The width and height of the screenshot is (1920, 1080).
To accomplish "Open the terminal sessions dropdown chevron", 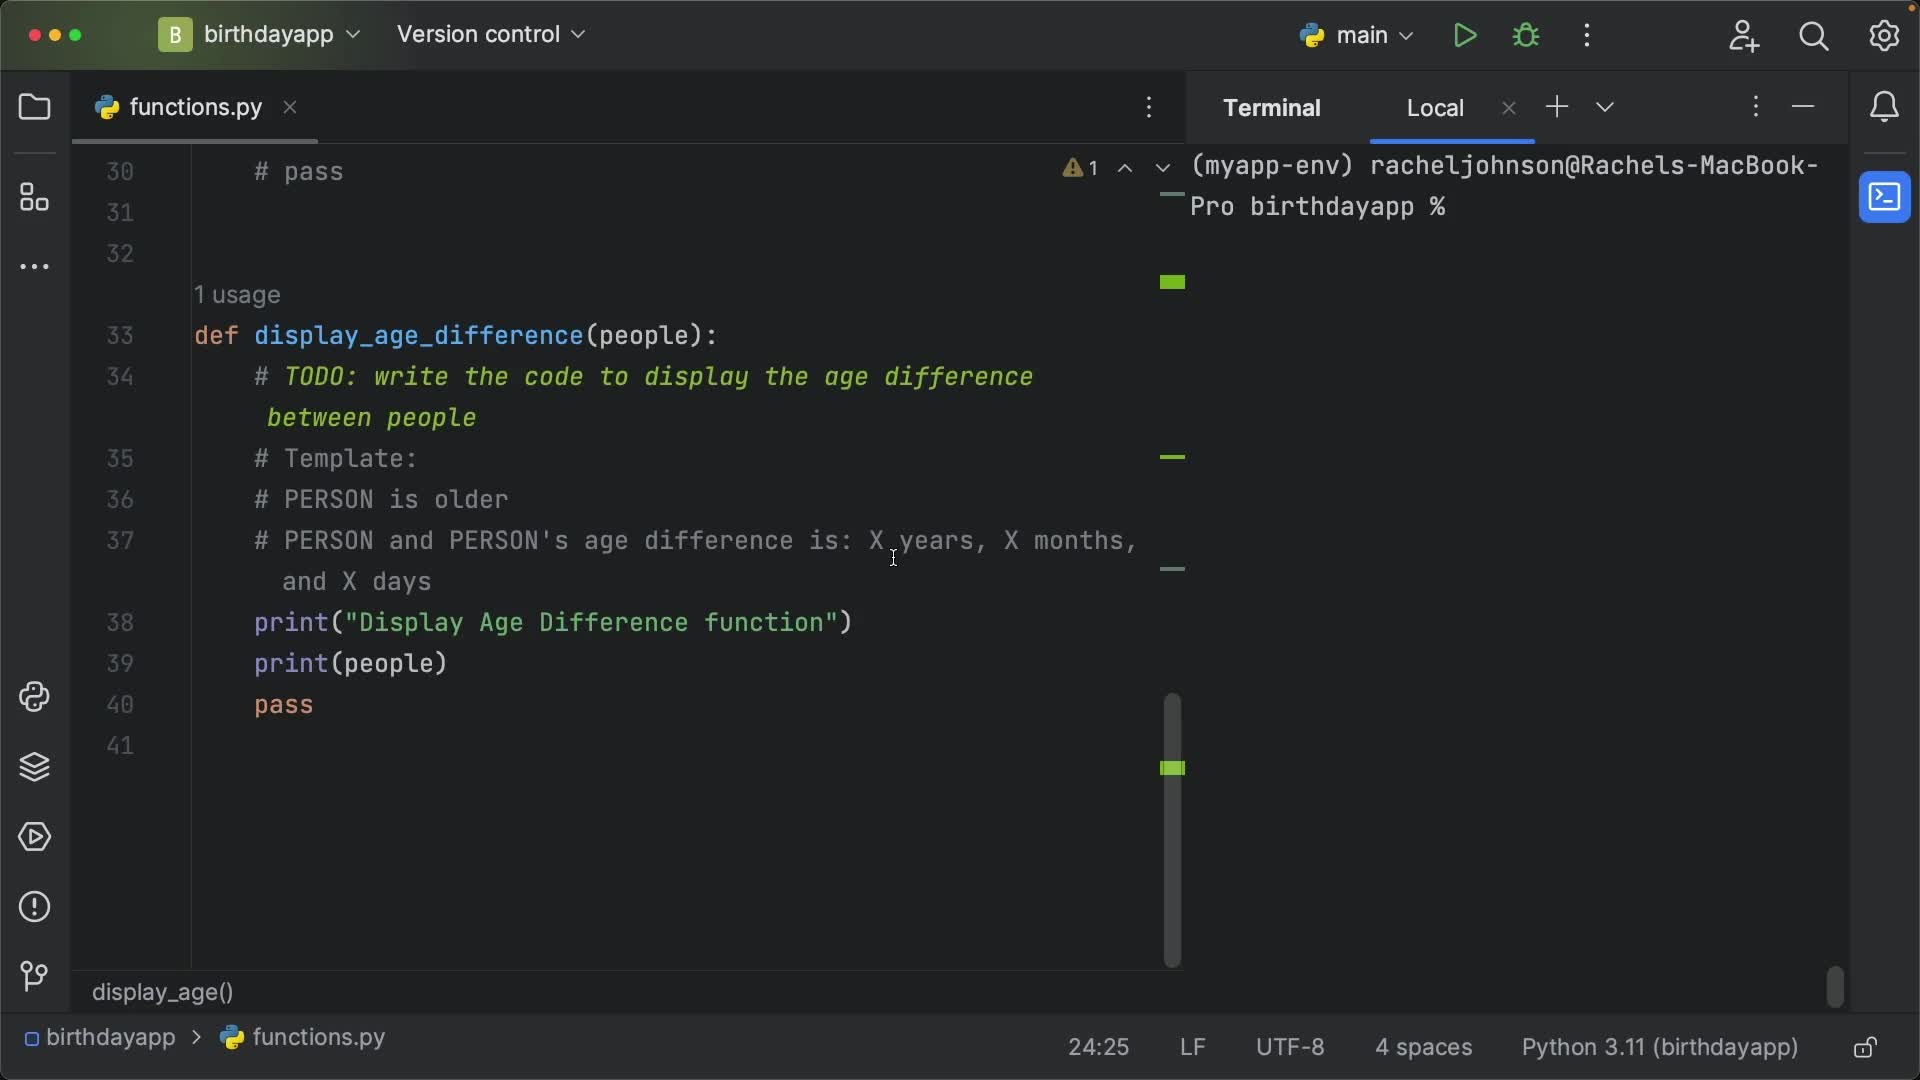I will click(x=1605, y=107).
